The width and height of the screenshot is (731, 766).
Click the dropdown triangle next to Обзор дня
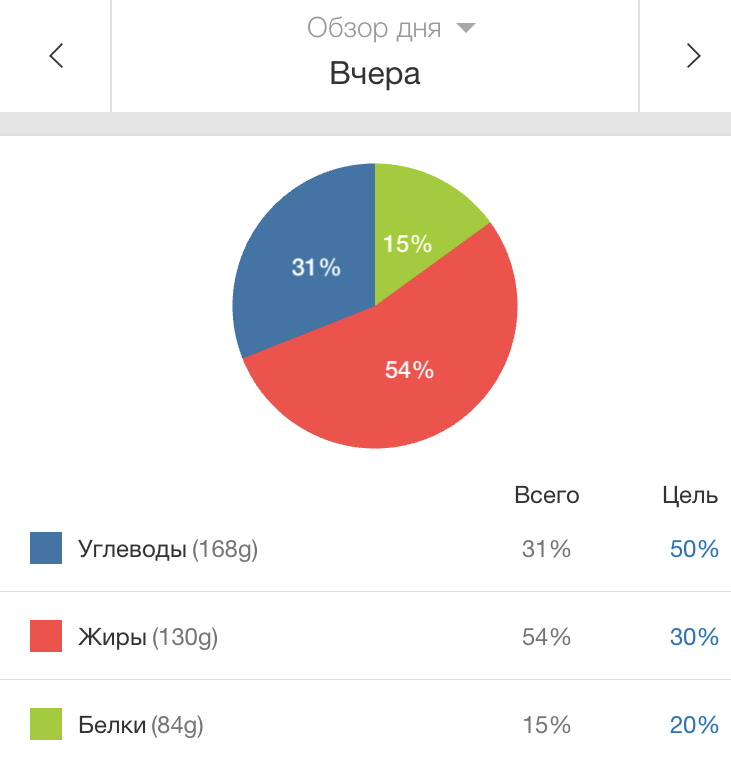[465, 28]
